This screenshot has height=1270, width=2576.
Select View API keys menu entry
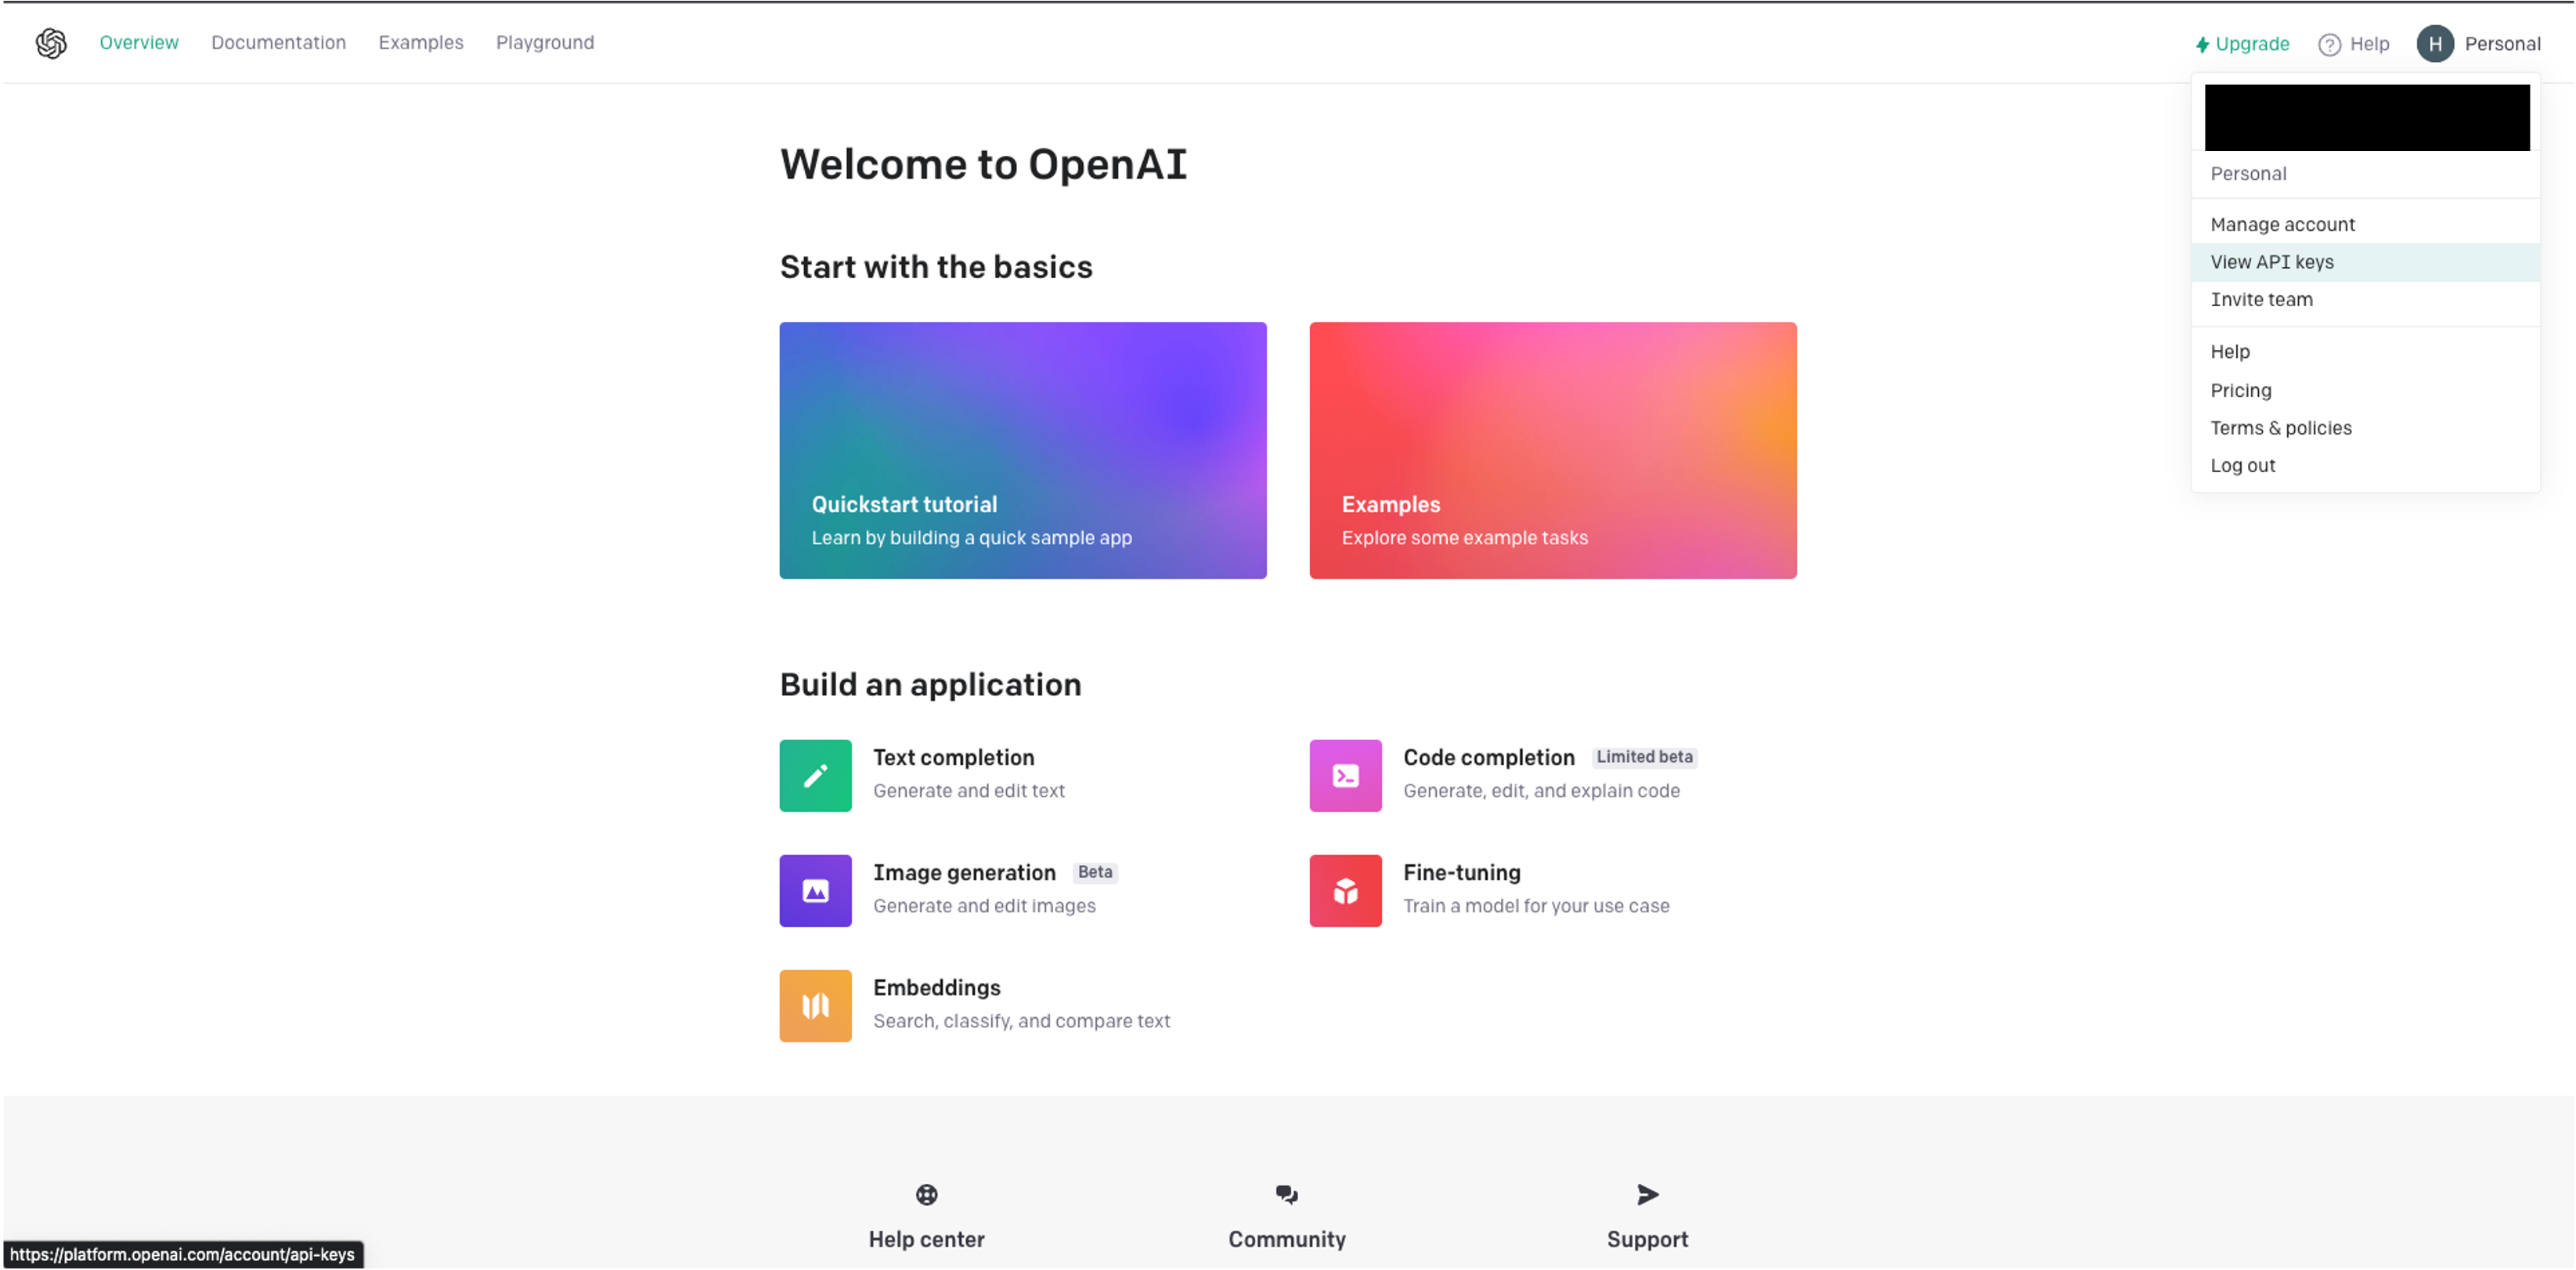pyautogui.click(x=2271, y=262)
